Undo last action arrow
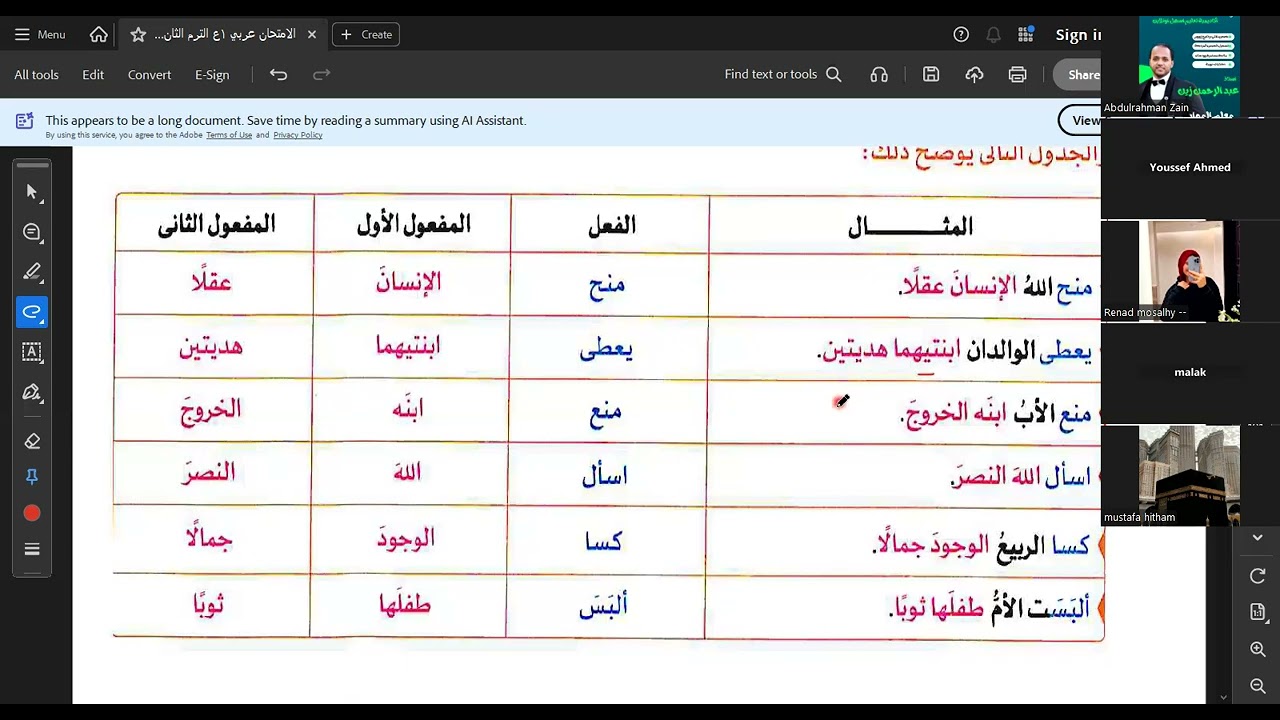Image resolution: width=1280 pixels, height=720 pixels. tap(278, 74)
